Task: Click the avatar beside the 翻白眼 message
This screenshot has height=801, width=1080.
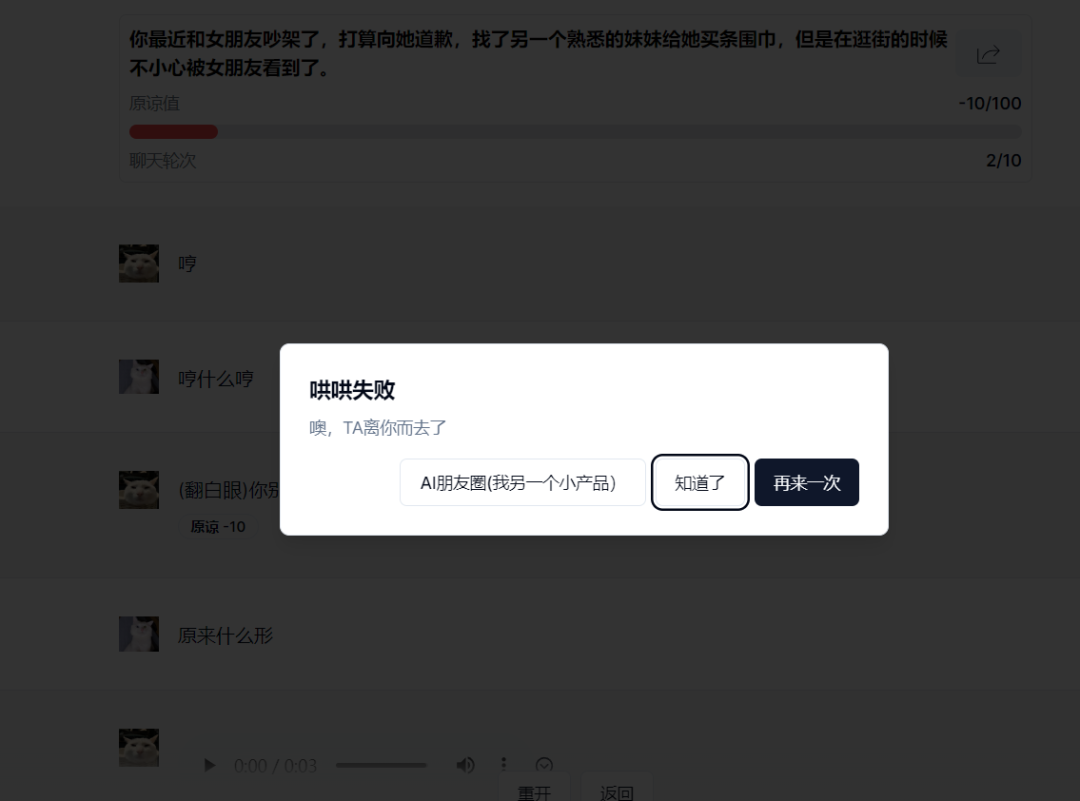Action: (x=139, y=490)
